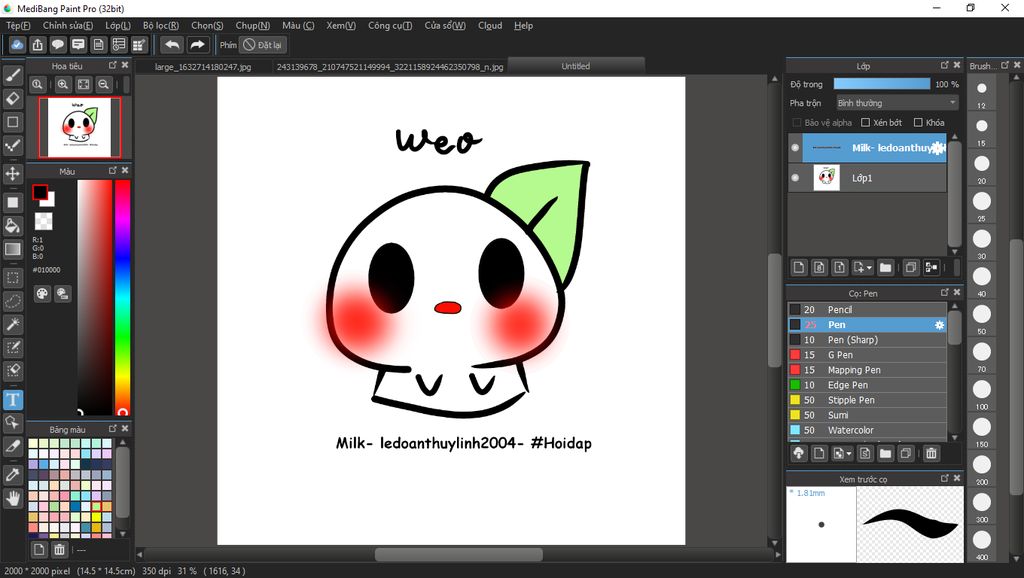Select the Watercolor brush
The width and height of the screenshot is (1024, 578).
click(867, 430)
